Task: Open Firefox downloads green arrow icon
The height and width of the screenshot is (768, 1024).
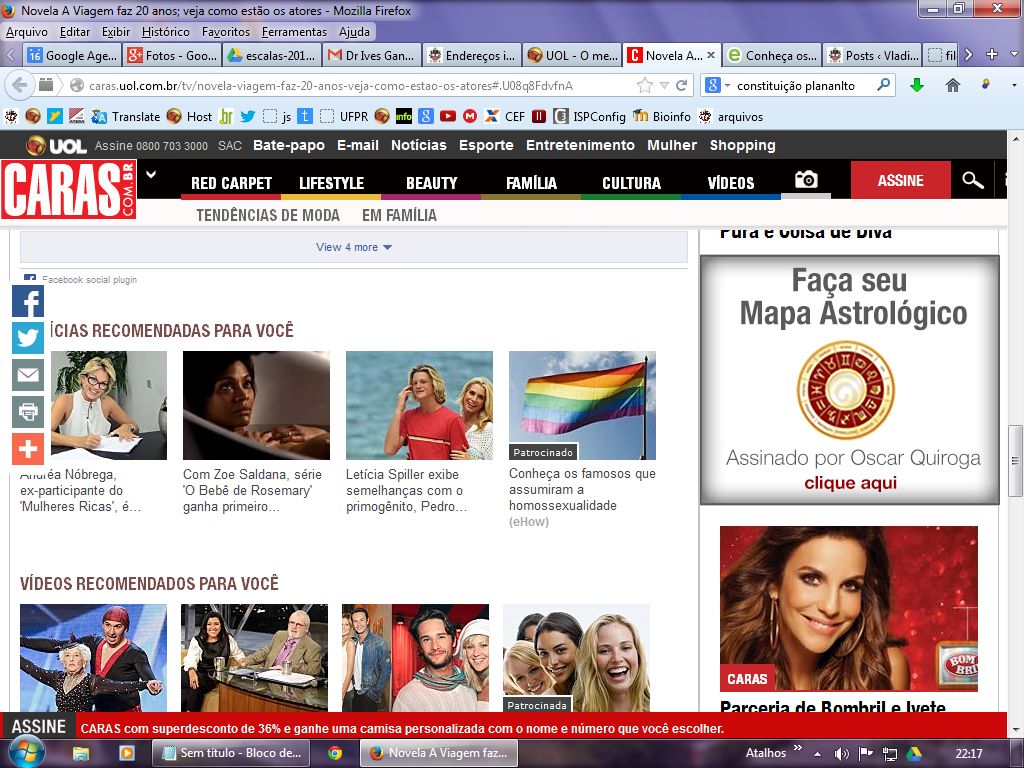Action: [917, 85]
